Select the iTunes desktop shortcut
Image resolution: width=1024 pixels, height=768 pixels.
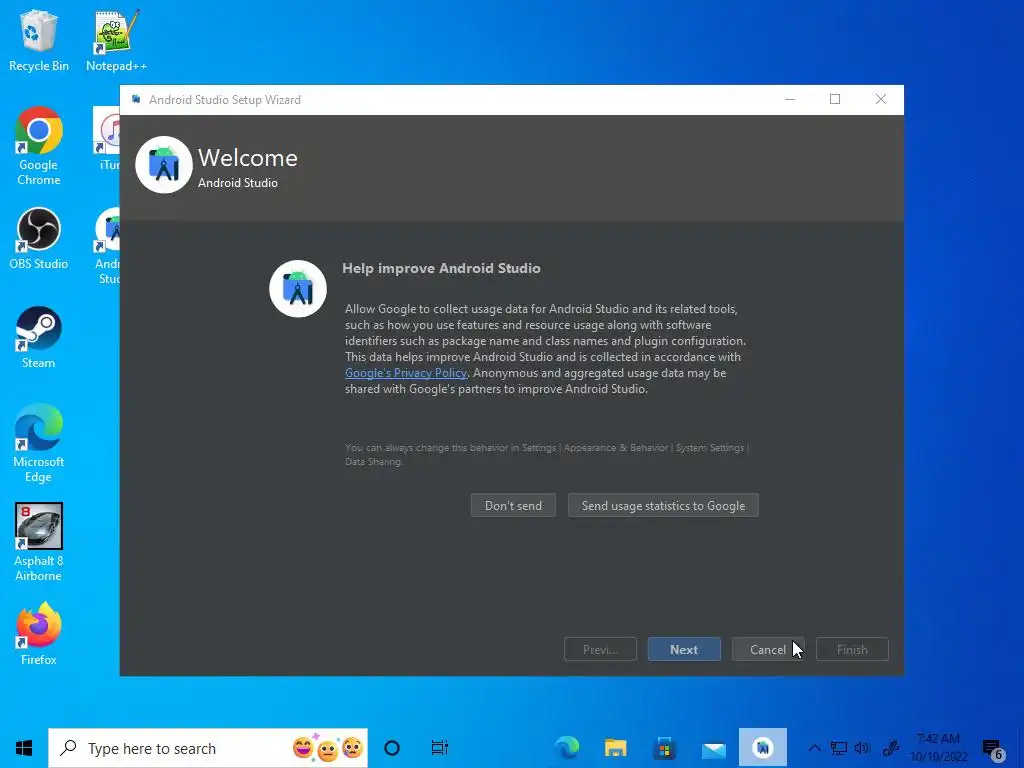(x=107, y=140)
